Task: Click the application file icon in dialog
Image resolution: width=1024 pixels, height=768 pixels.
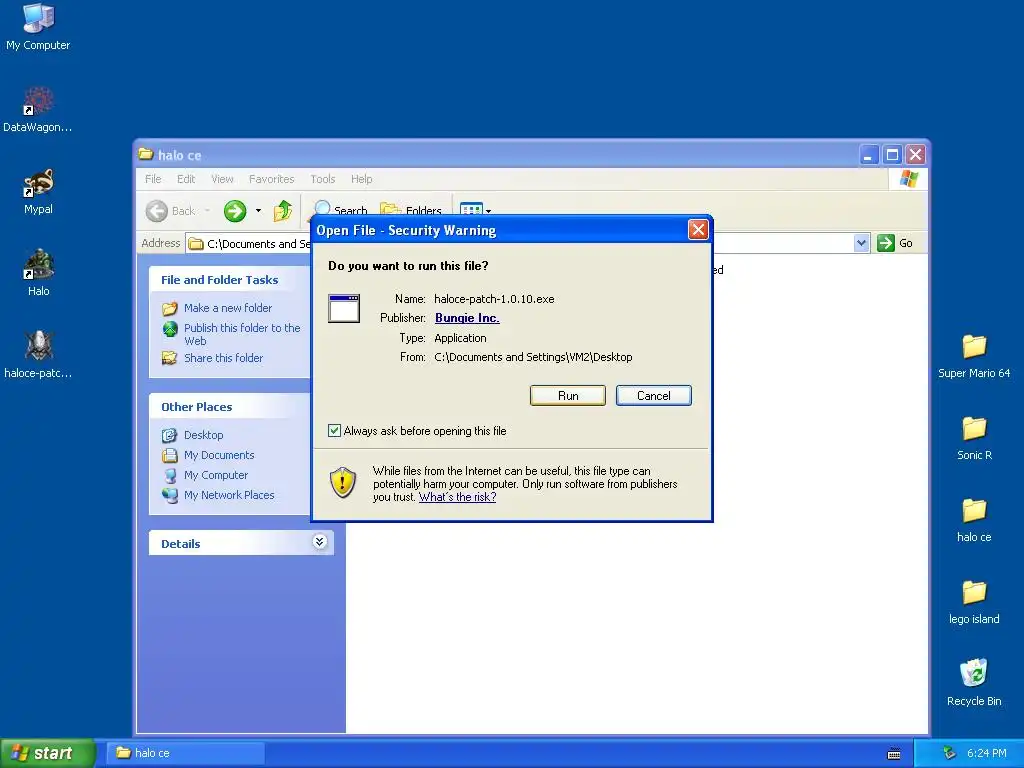Action: click(x=344, y=309)
